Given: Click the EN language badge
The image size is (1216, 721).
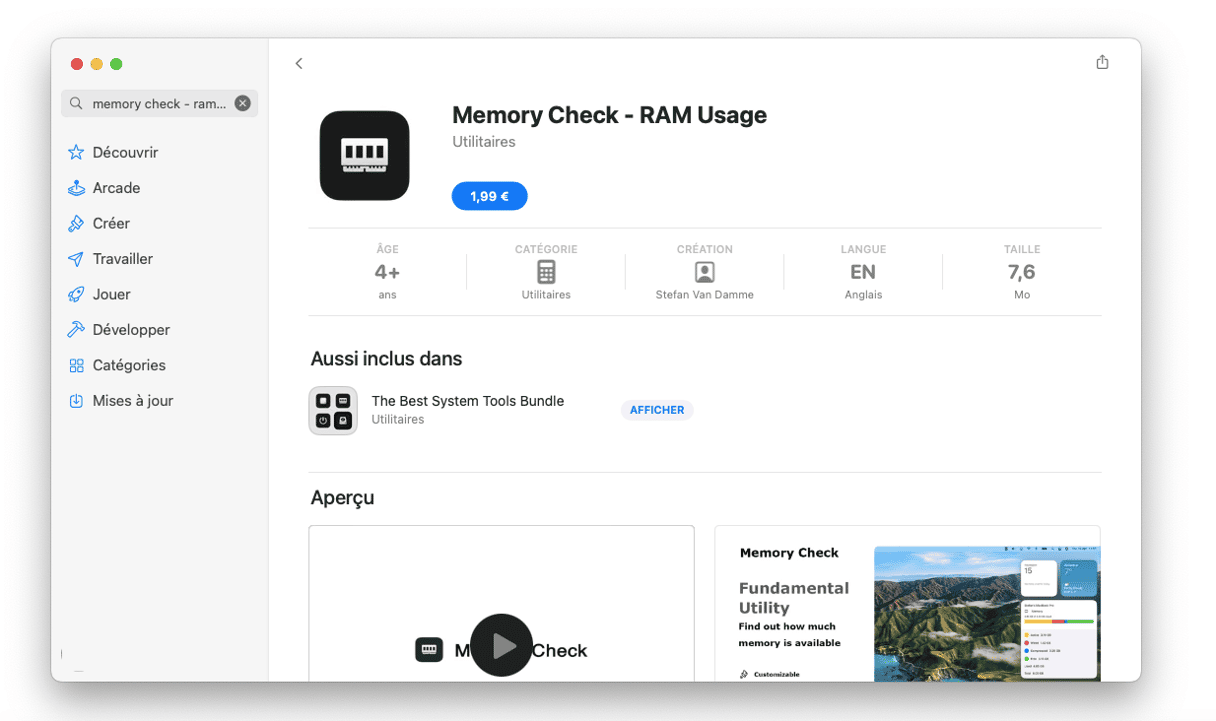Looking at the screenshot, I should click(x=863, y=272).
